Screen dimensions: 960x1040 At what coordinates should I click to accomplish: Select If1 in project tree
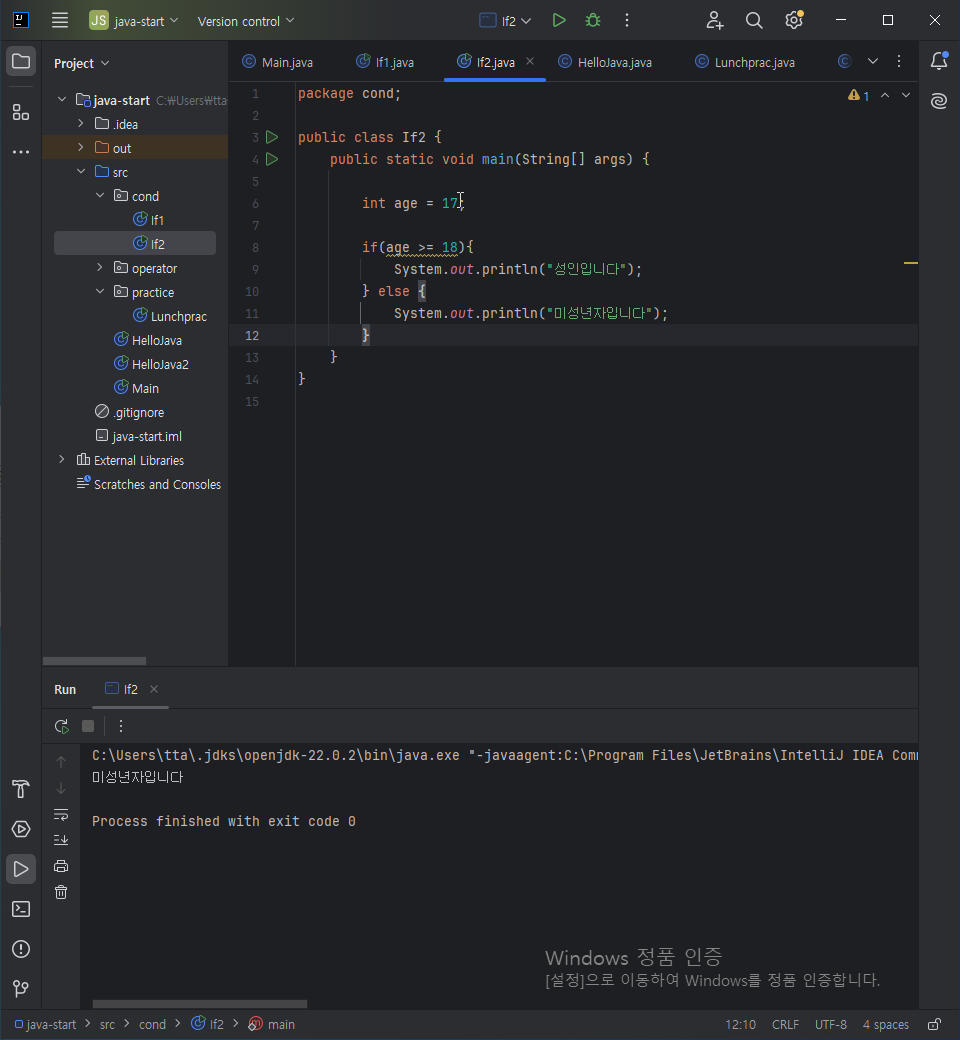tap(149, 220)
